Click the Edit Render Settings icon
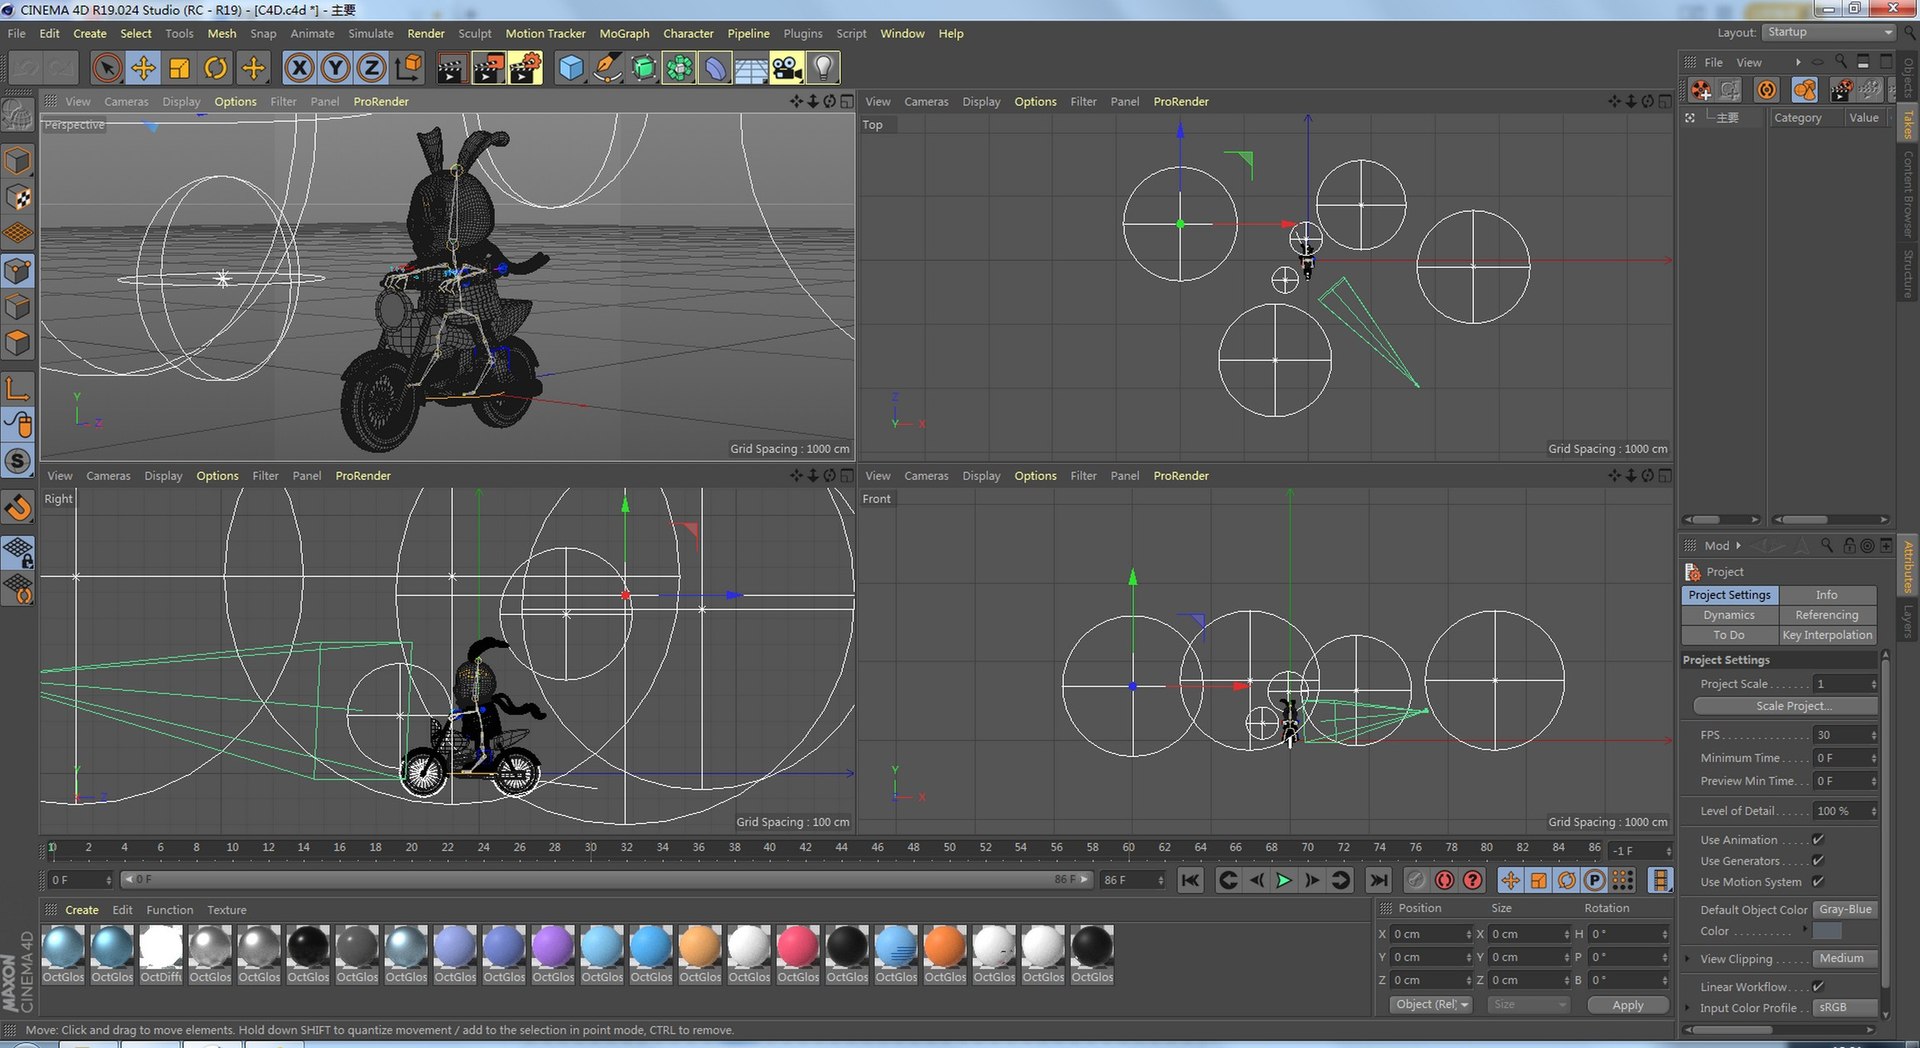The height and width of the screenshot is (1048, 1920). (525, 68)
